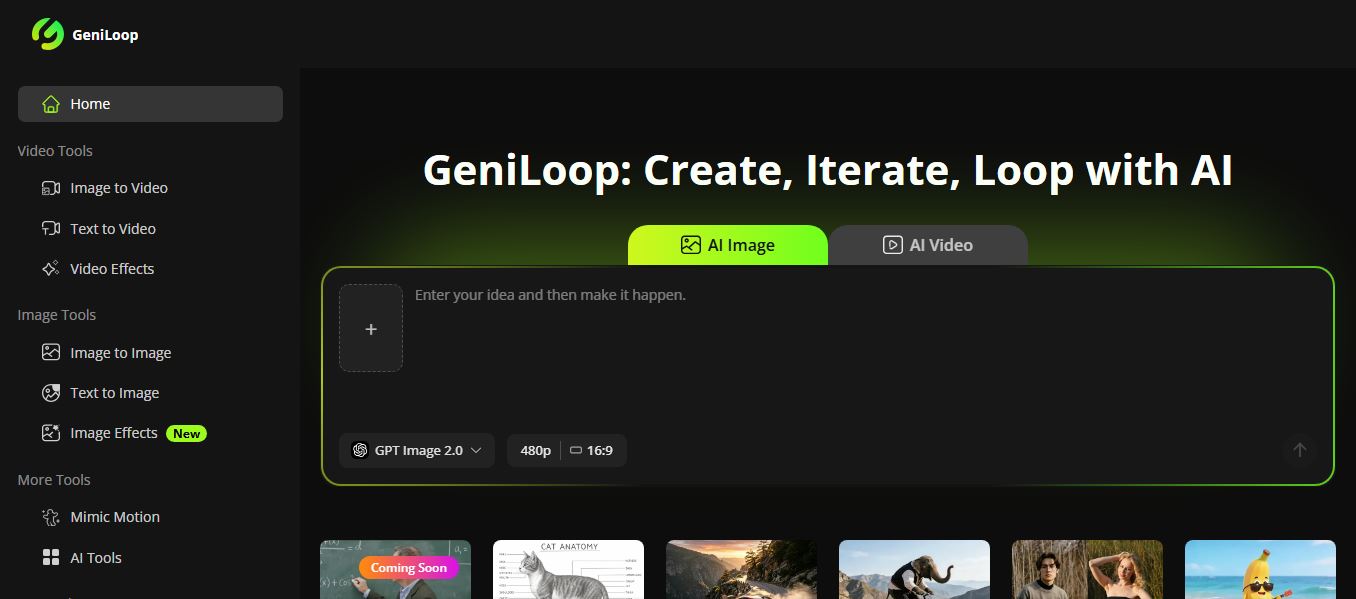1356x599 pixels.
Task: Open the banana character beach thumbnail
Action: point(1260,569)
